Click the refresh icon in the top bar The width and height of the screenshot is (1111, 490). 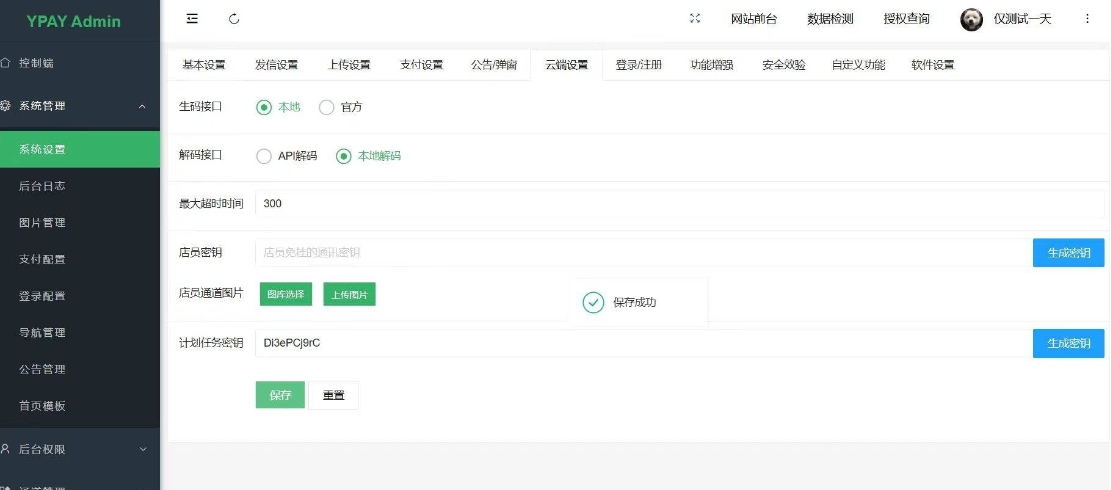(x=234, y=19)
